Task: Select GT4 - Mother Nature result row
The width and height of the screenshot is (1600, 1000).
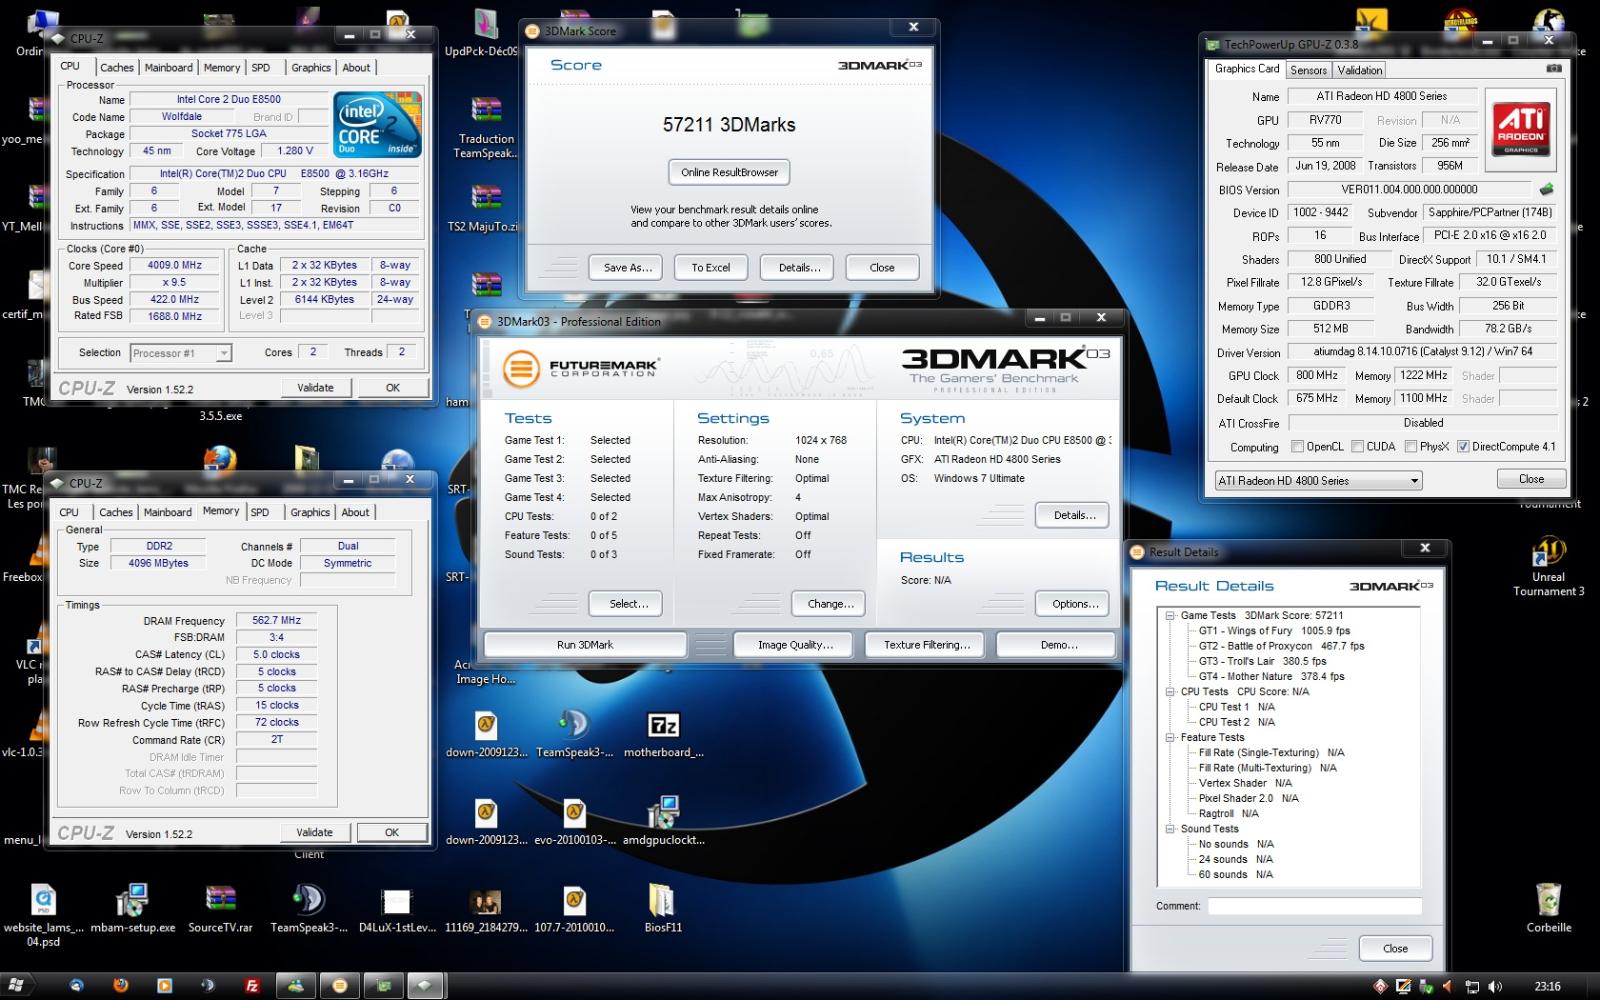Action: click(x=1271, y=677)
